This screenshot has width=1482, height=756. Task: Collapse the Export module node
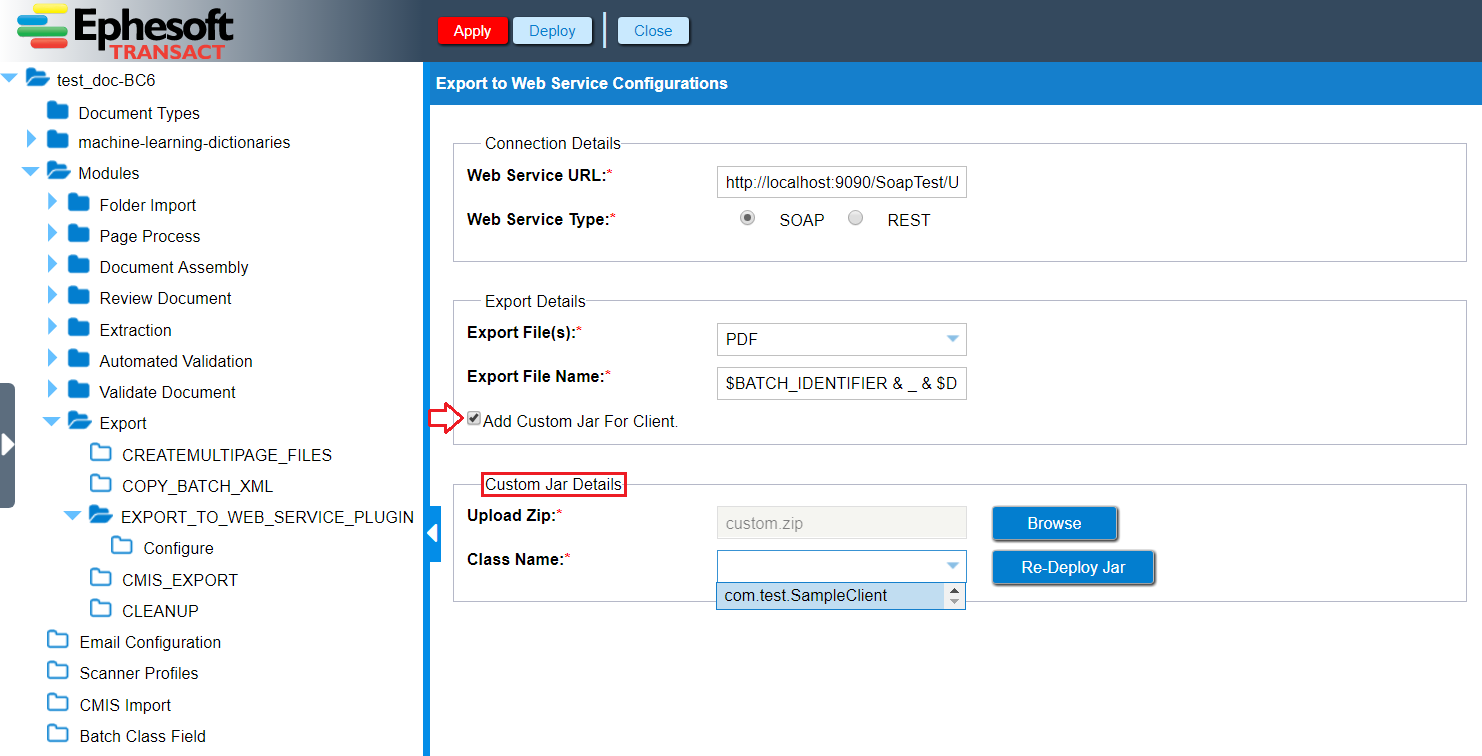point(52,422)
